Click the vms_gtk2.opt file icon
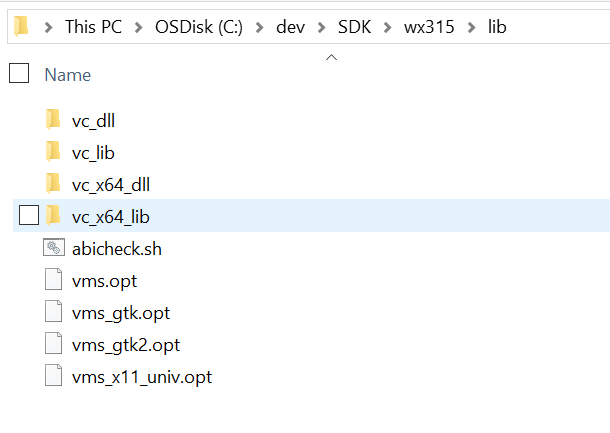Image resolution: width=610 pixels, height=433 pixels. tap(53, 344)
